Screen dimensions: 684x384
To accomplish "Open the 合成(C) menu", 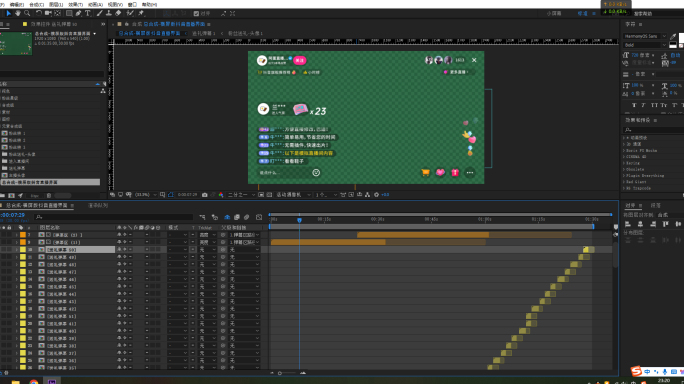I will pyautogui.click(x=36, y=4).
